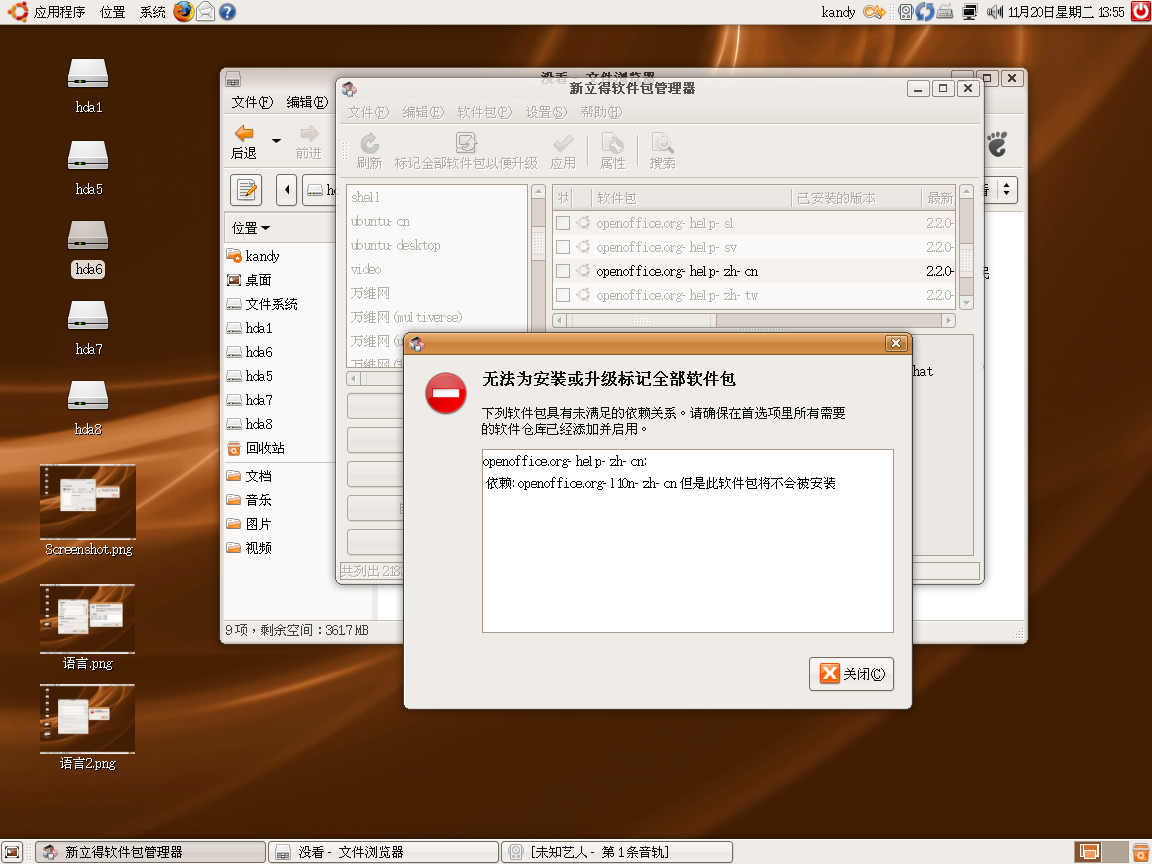Screen dimensions: 1152x864
Task: Click the 已安装的版本 column header
Action: [856, 198]
